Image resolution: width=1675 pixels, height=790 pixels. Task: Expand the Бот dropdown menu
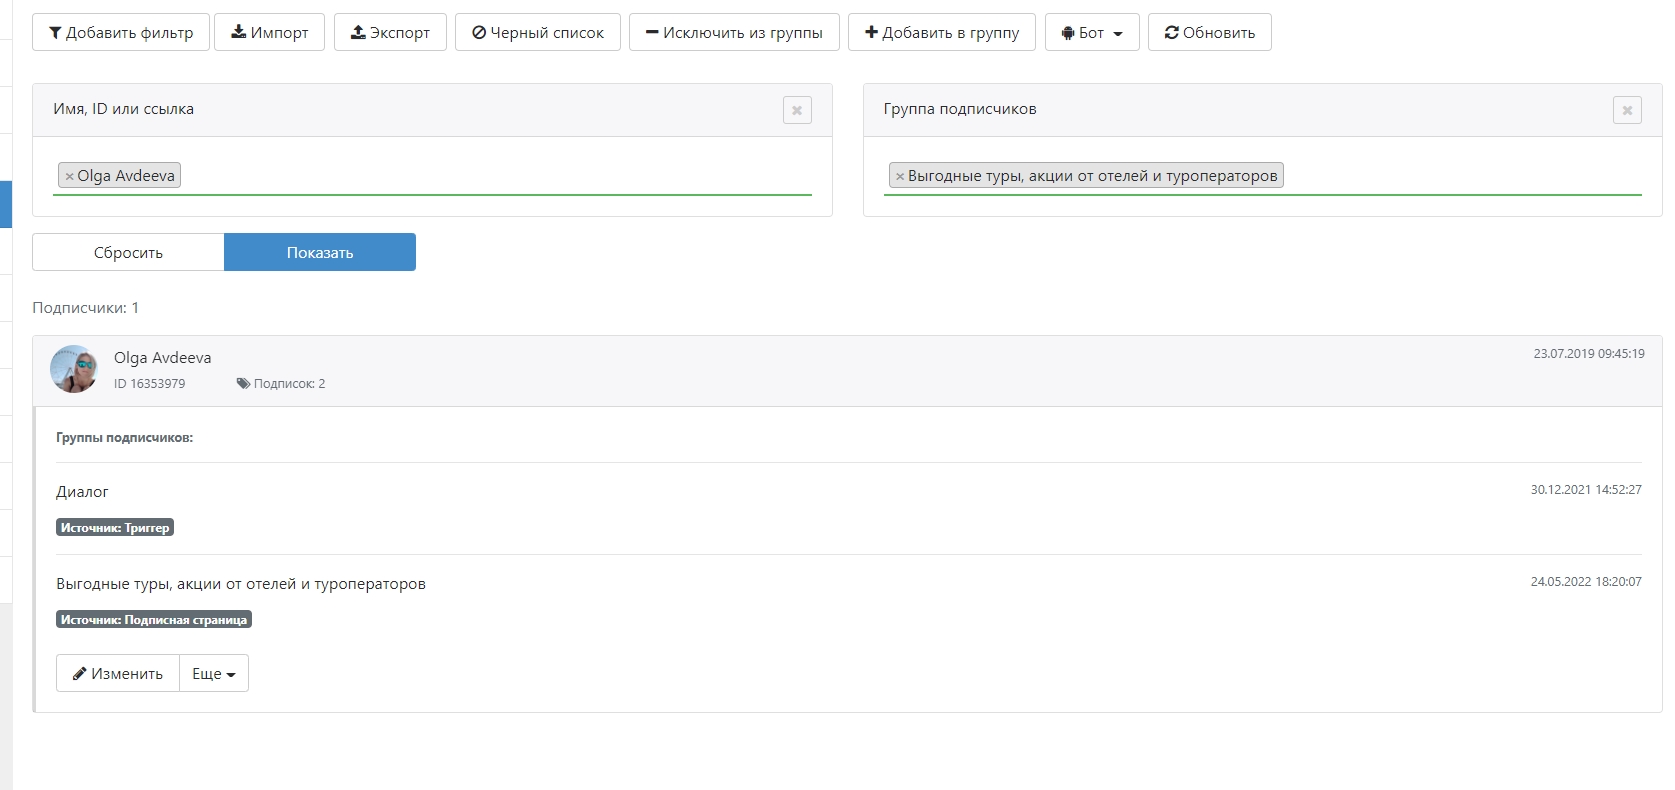[1092, 32]
